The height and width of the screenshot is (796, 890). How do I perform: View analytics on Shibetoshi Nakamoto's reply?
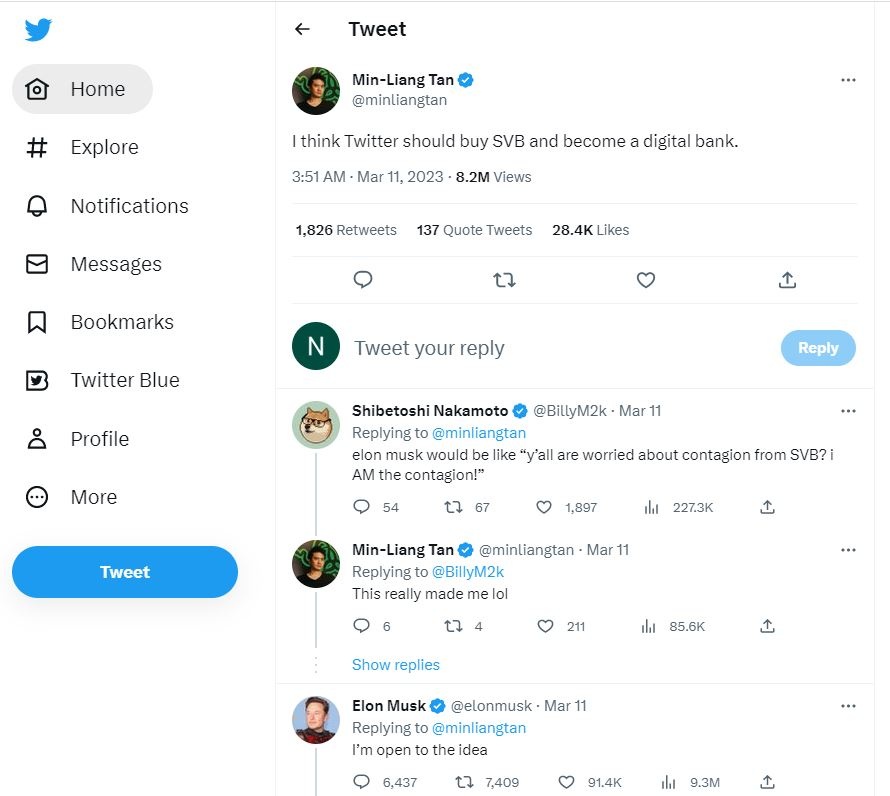click(x=652, y=507)
